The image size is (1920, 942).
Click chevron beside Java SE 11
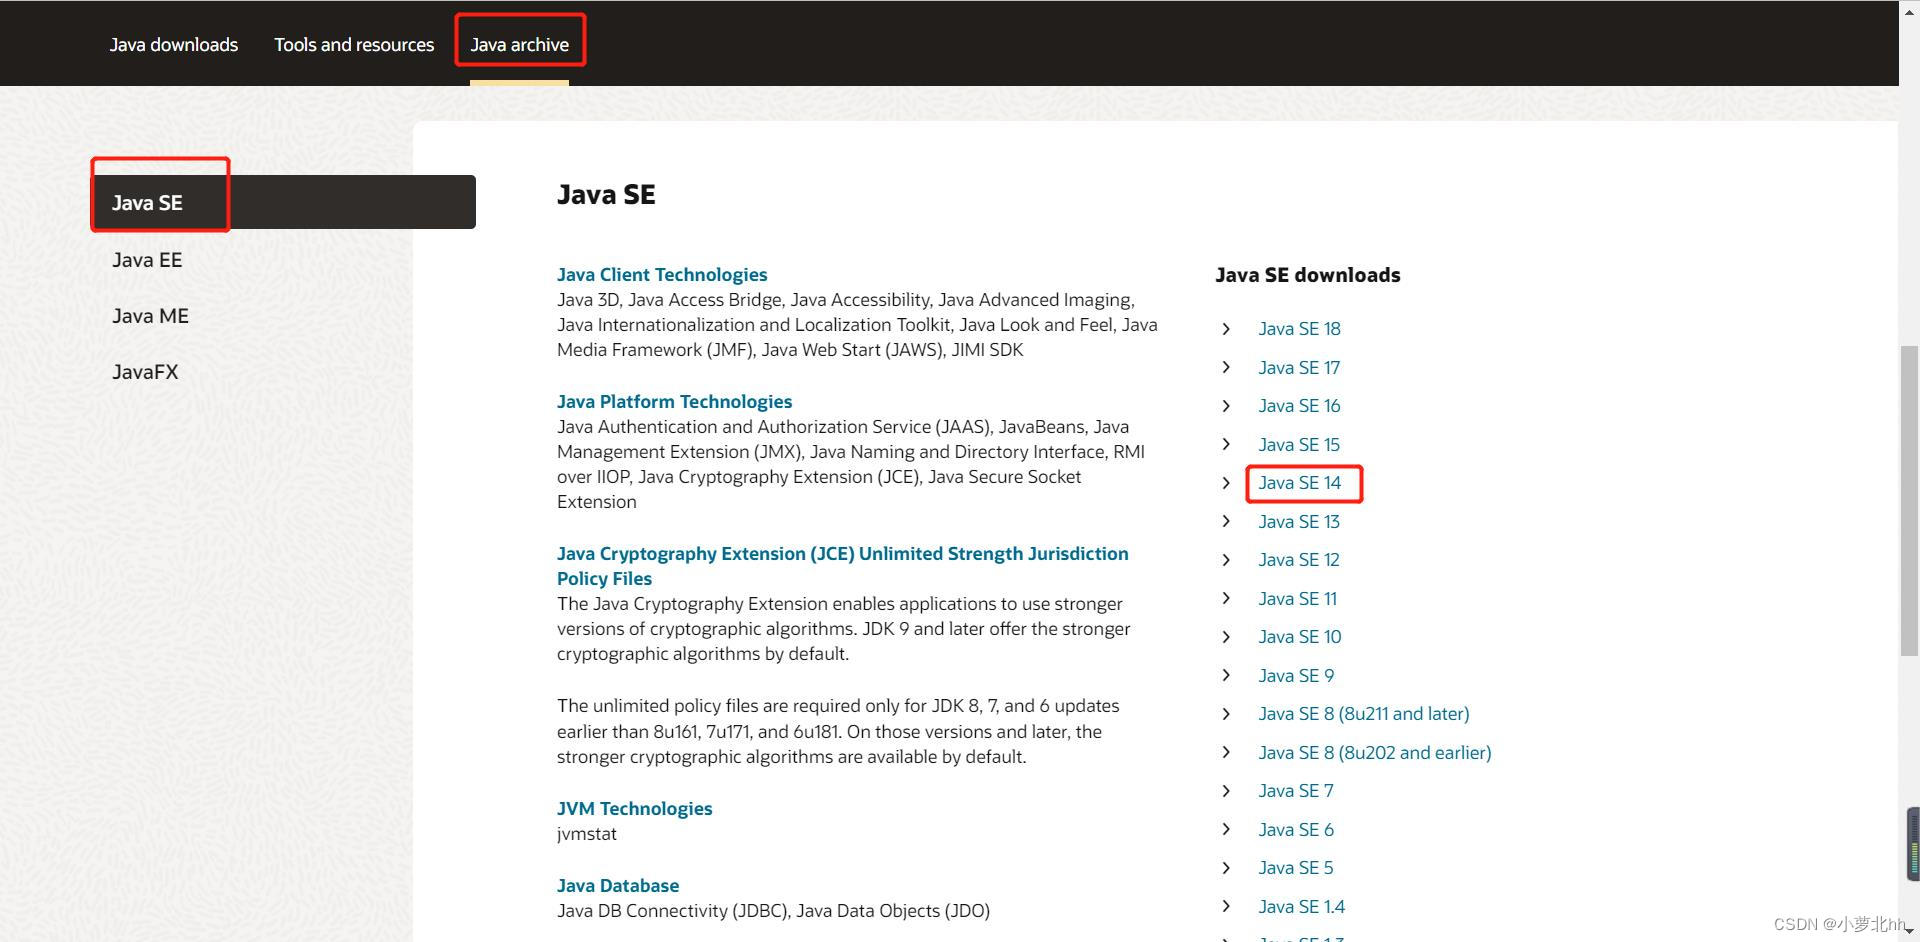[1226, 598]
